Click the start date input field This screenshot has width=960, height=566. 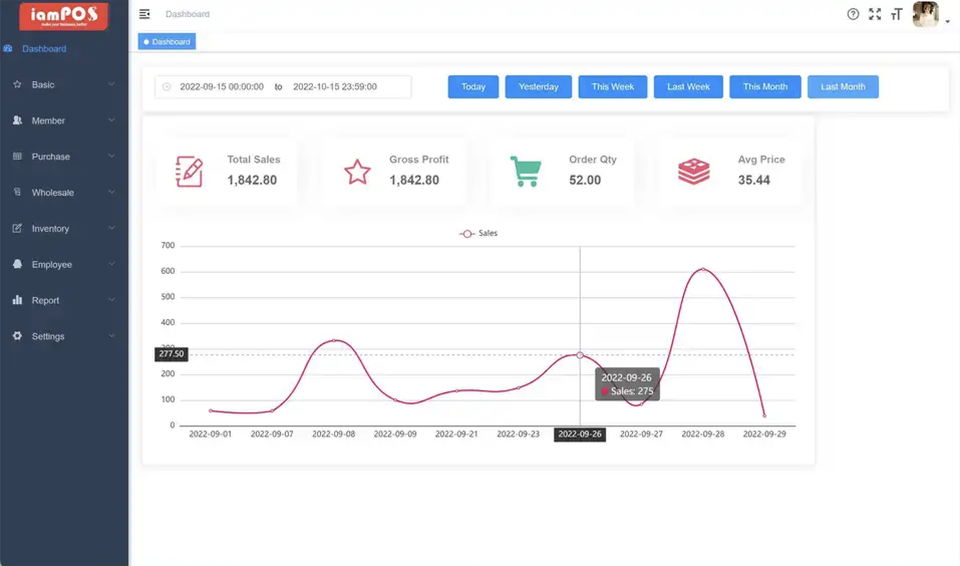[x=222, y=87]
